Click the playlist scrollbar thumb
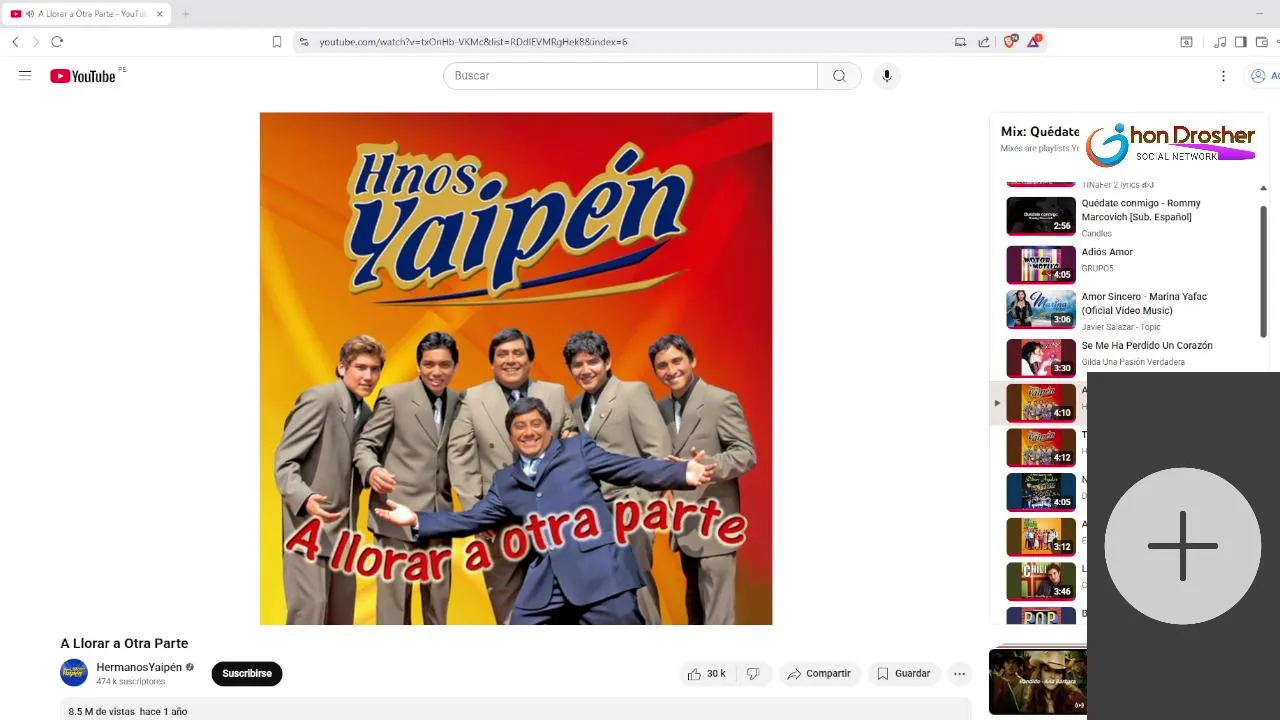1280x720 pixels. click(1263, 272)
